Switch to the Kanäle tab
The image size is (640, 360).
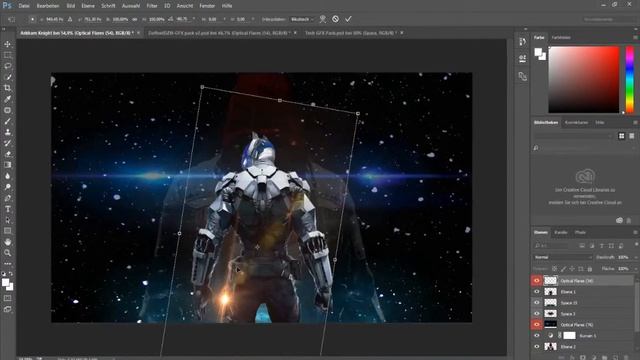pos(560,232)
